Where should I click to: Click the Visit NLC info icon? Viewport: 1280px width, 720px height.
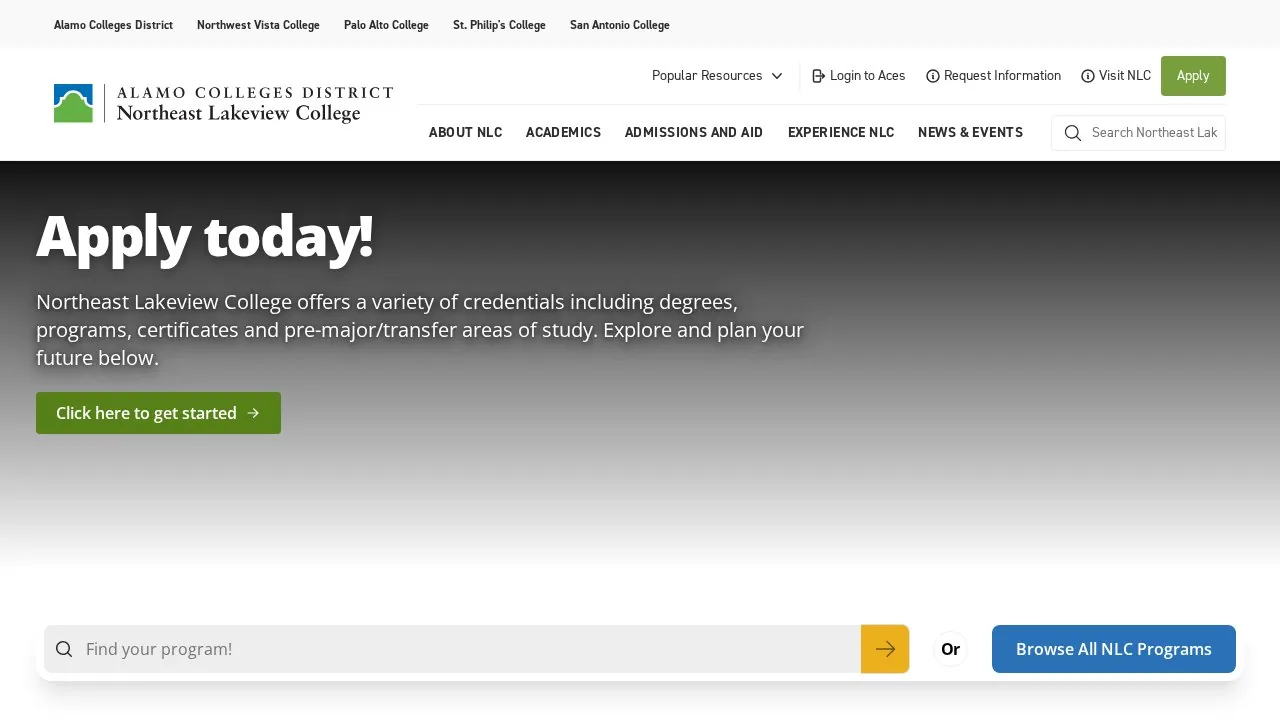coord(1088,76)
